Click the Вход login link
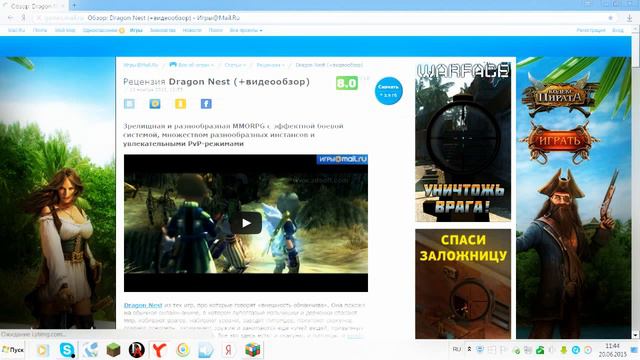The image size is (640, 360). (x=618, y=30)
